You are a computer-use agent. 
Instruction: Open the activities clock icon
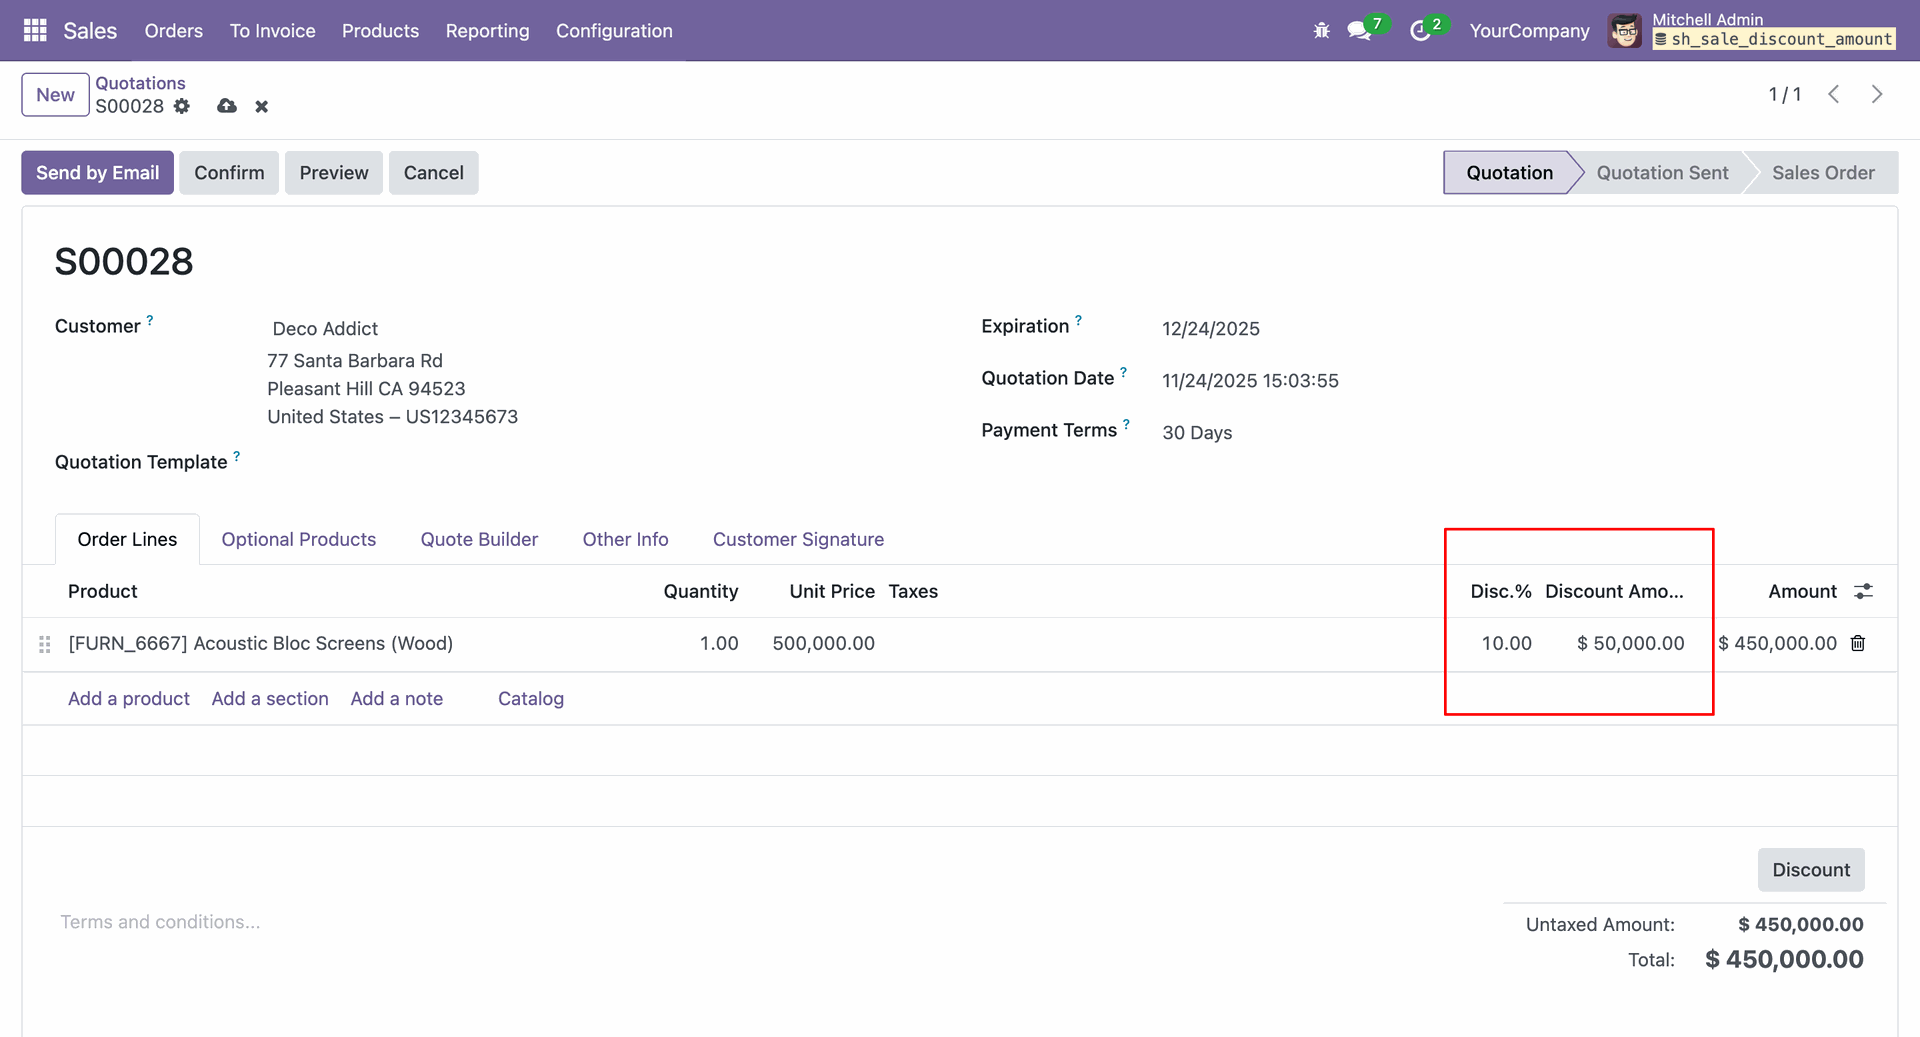click(1419, 31)
